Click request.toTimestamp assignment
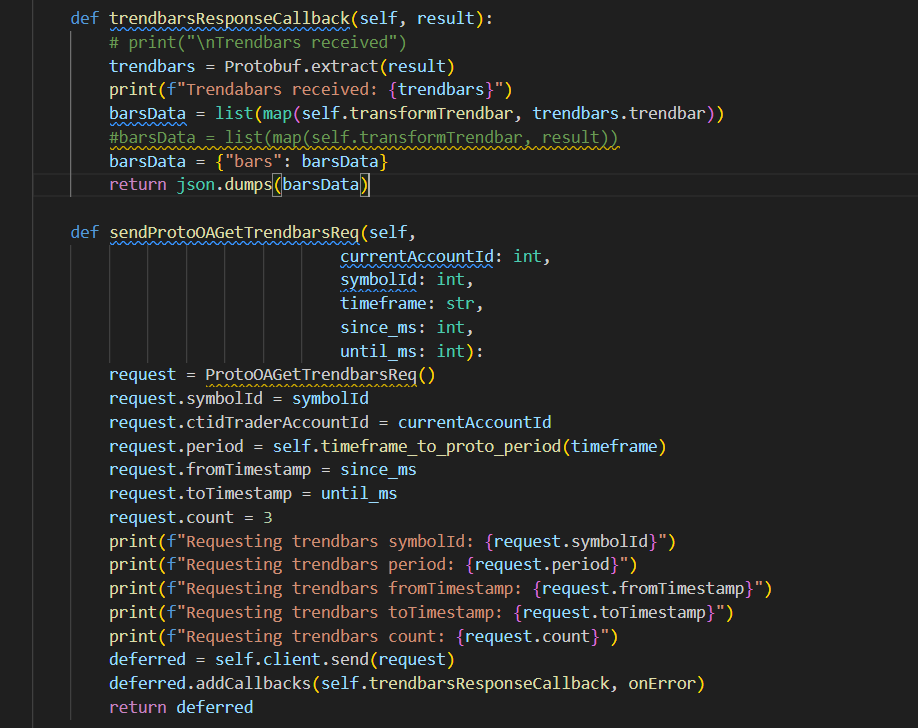 pyautogui.click(x=253, y=494)
